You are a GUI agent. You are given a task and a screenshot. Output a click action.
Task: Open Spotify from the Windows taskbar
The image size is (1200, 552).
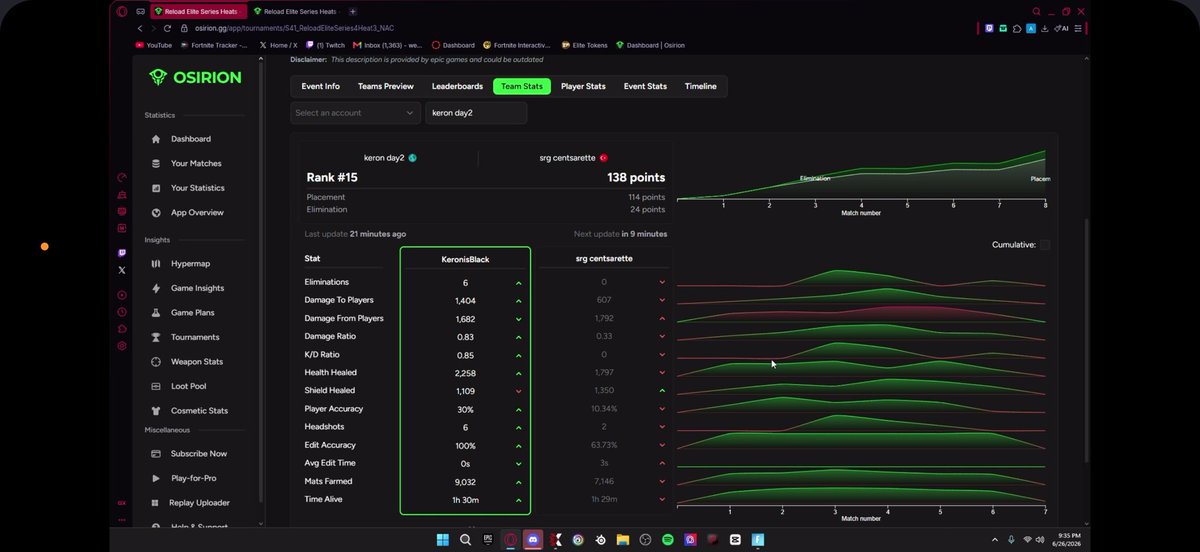(667, 539)
